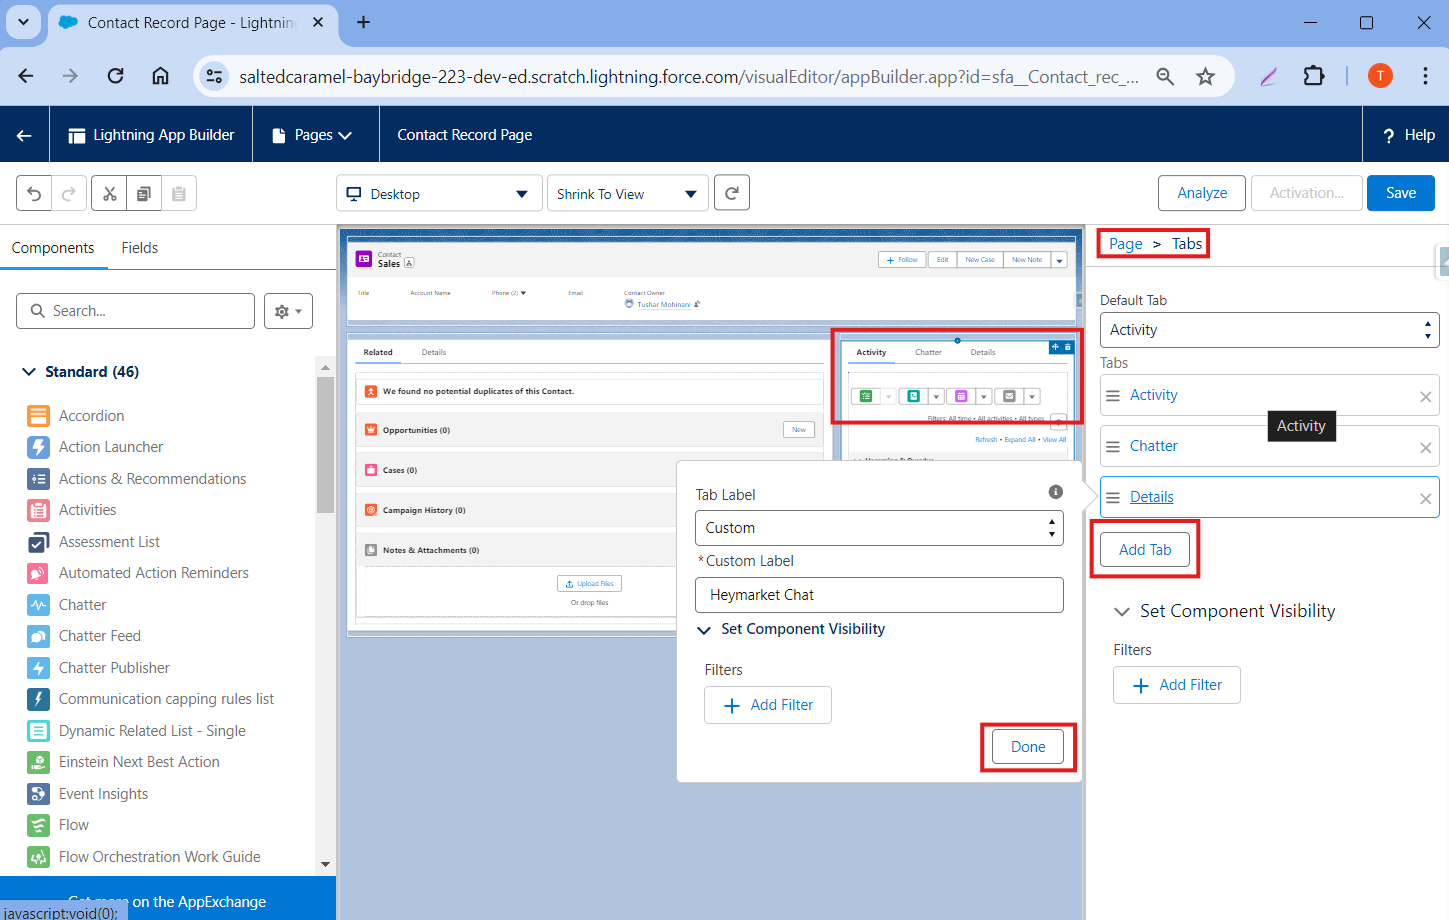Remove the Chatter tab with X
The image size is (1449, 920).
(1426, 448)
